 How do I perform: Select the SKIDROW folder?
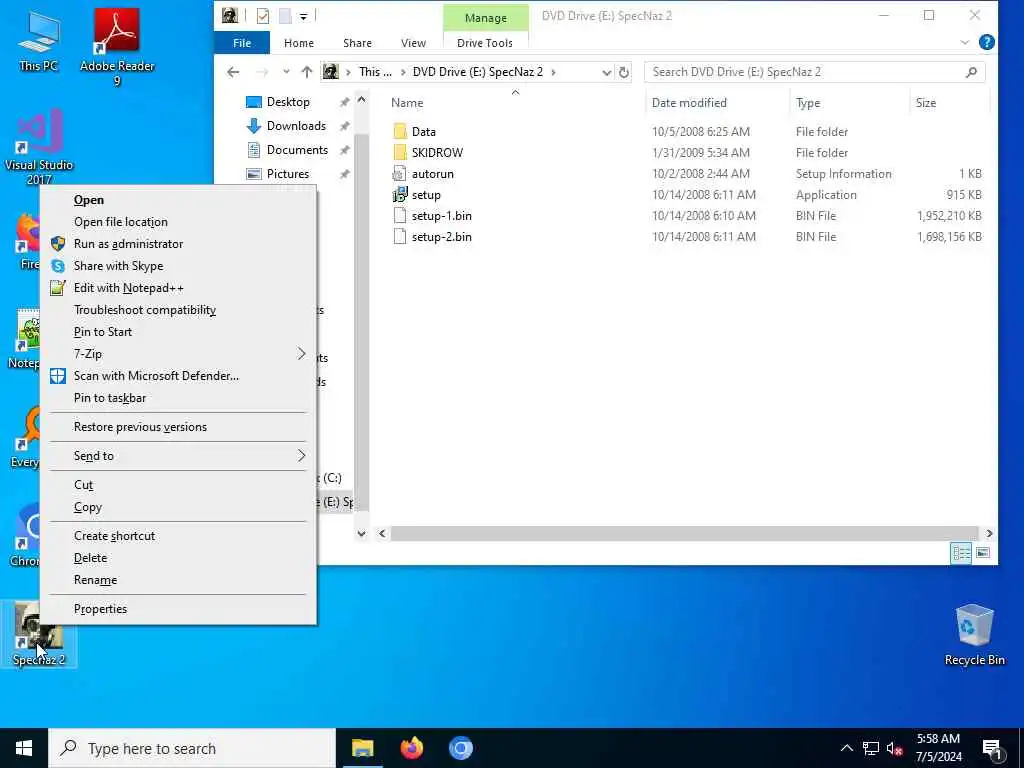point(437,153)
